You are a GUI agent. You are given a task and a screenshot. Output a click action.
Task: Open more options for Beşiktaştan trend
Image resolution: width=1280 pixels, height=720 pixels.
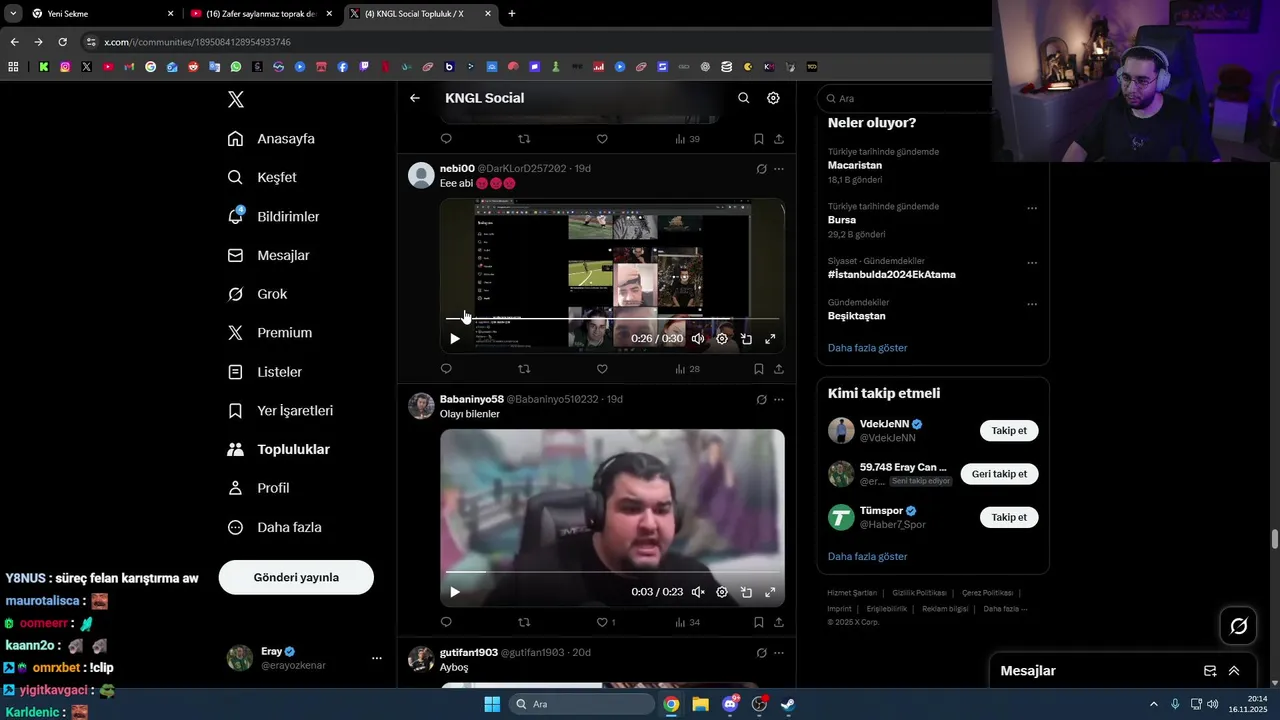click(1032, 304)
